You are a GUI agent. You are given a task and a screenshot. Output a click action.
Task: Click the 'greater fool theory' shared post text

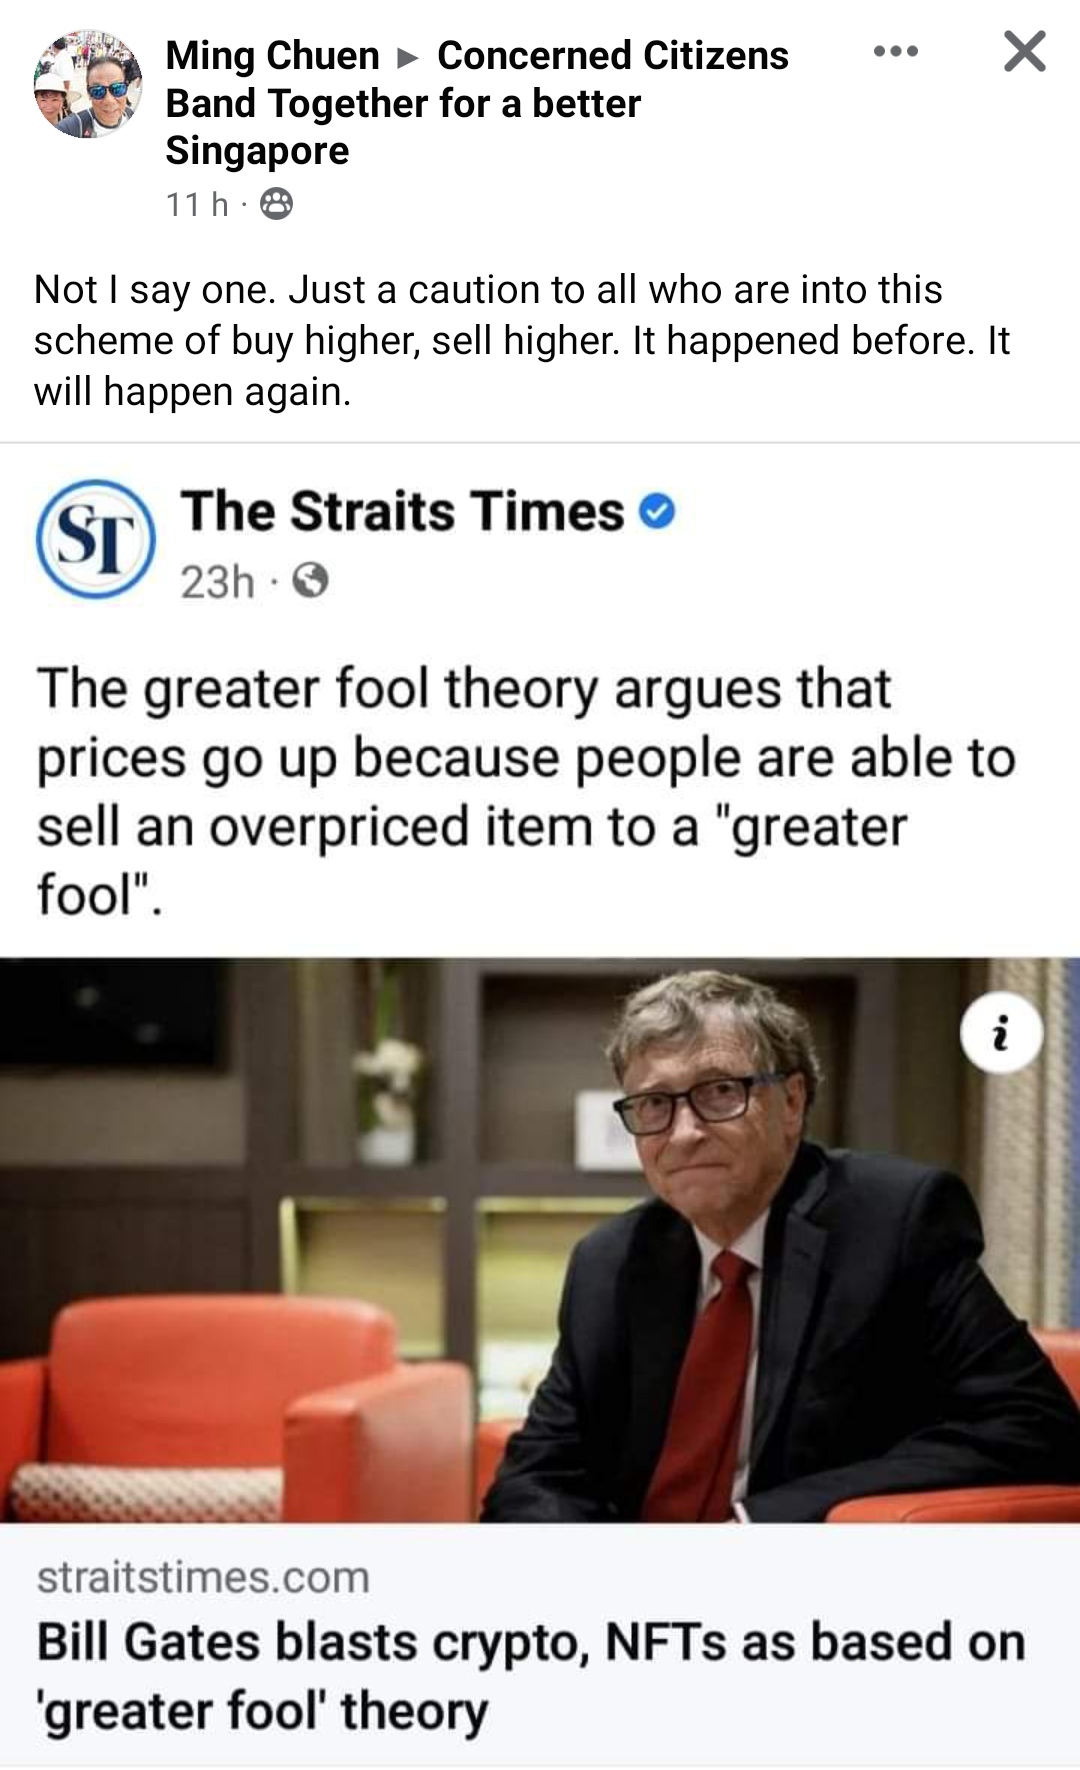pyautogui.click(x=526, y=791)
